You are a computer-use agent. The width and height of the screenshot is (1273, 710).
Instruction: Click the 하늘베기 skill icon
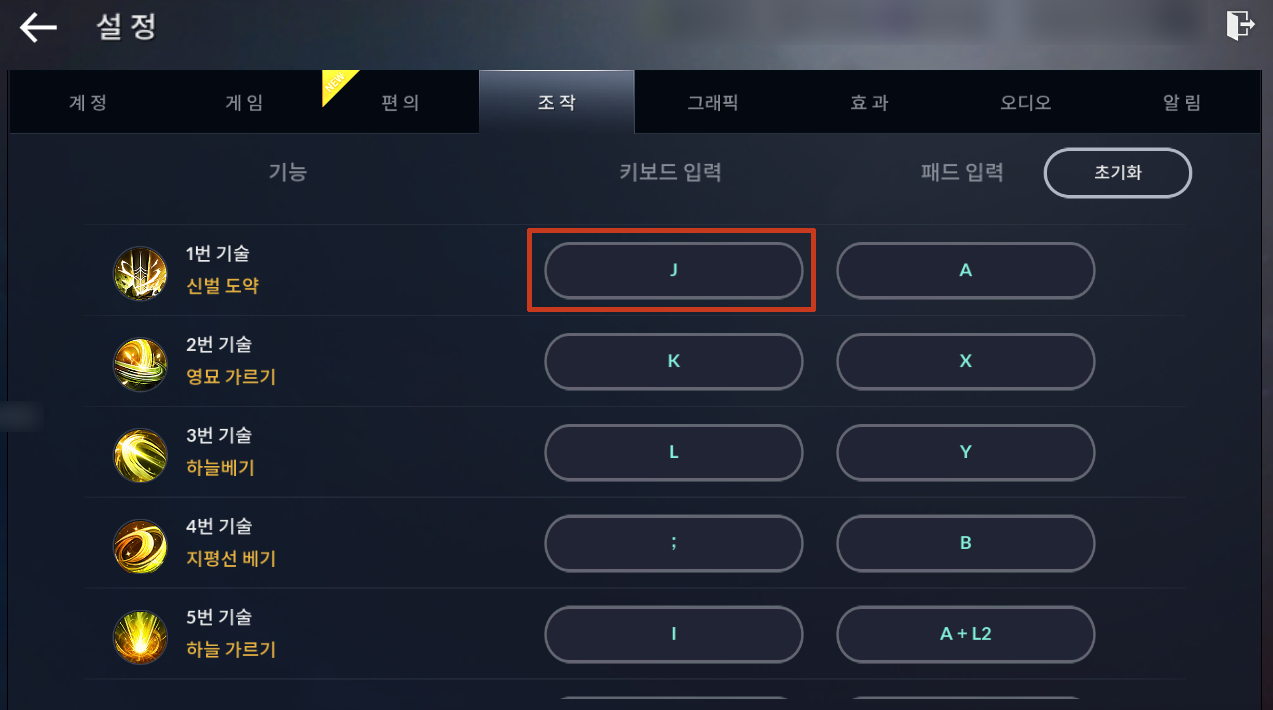pyautogui.click(x=140, y=455)
